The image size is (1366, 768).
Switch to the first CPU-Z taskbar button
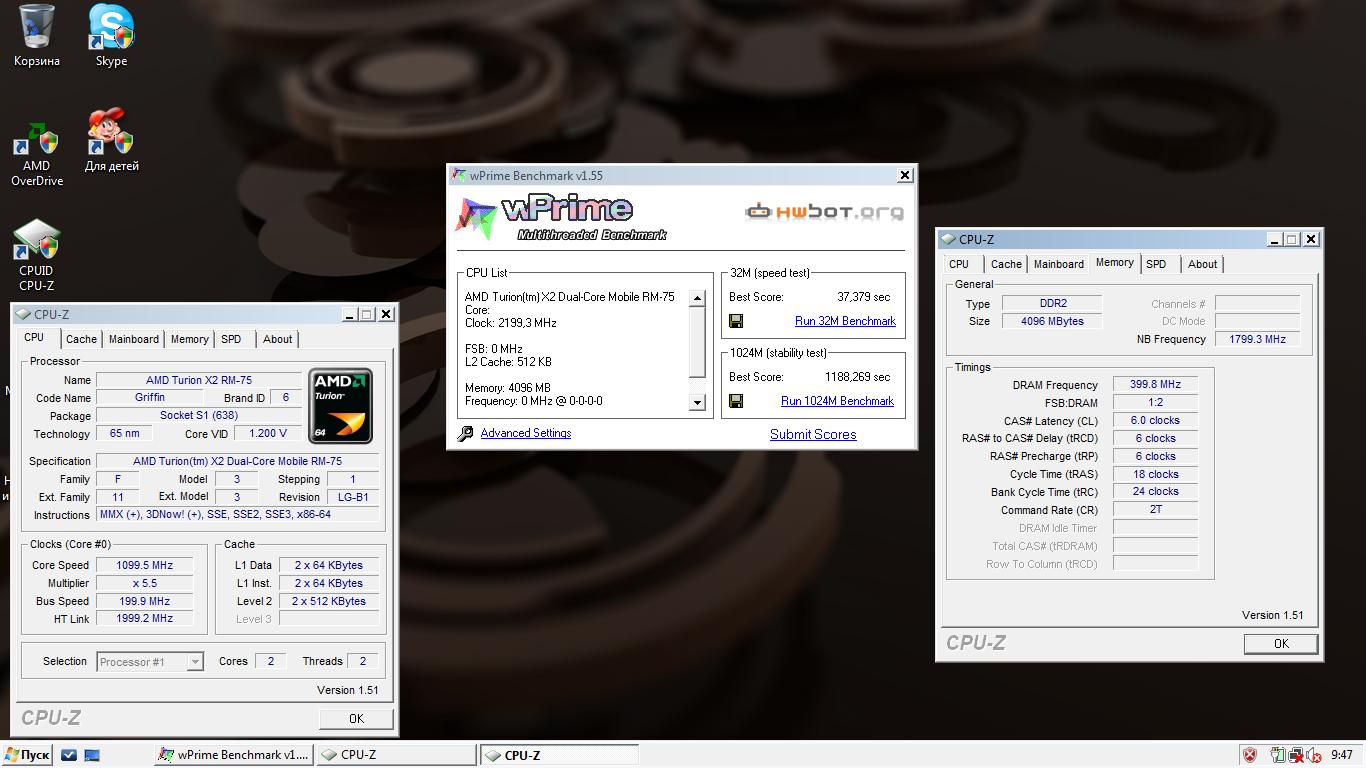coord(396,755)
